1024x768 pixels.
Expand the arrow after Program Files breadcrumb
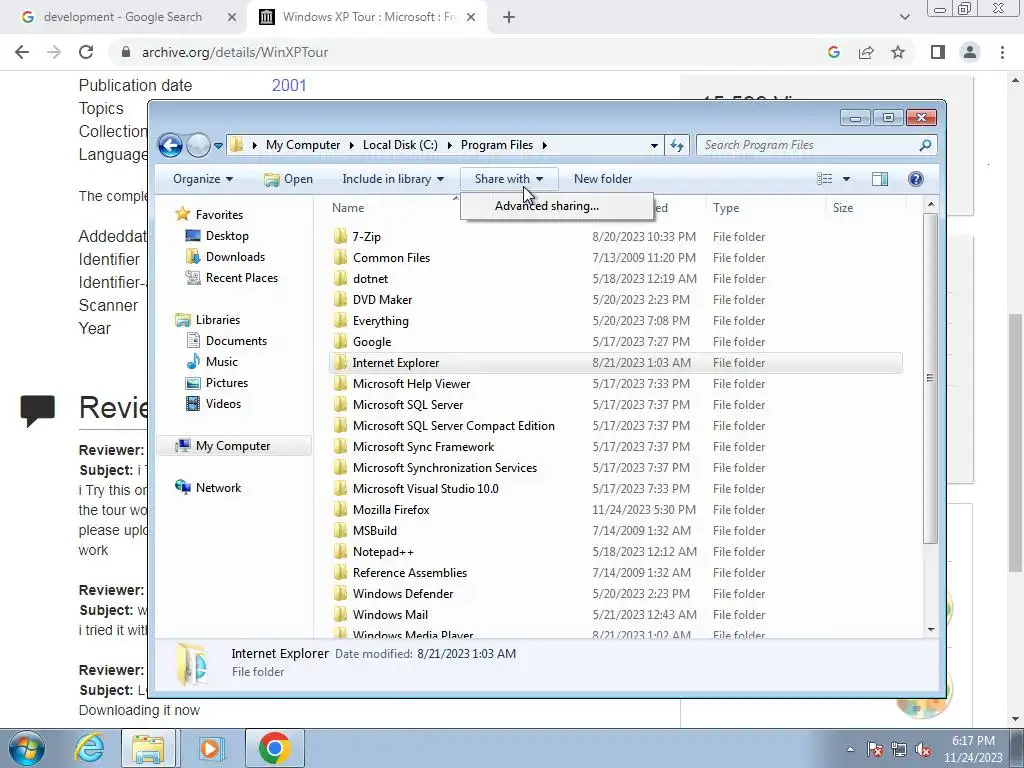(544, 145)
